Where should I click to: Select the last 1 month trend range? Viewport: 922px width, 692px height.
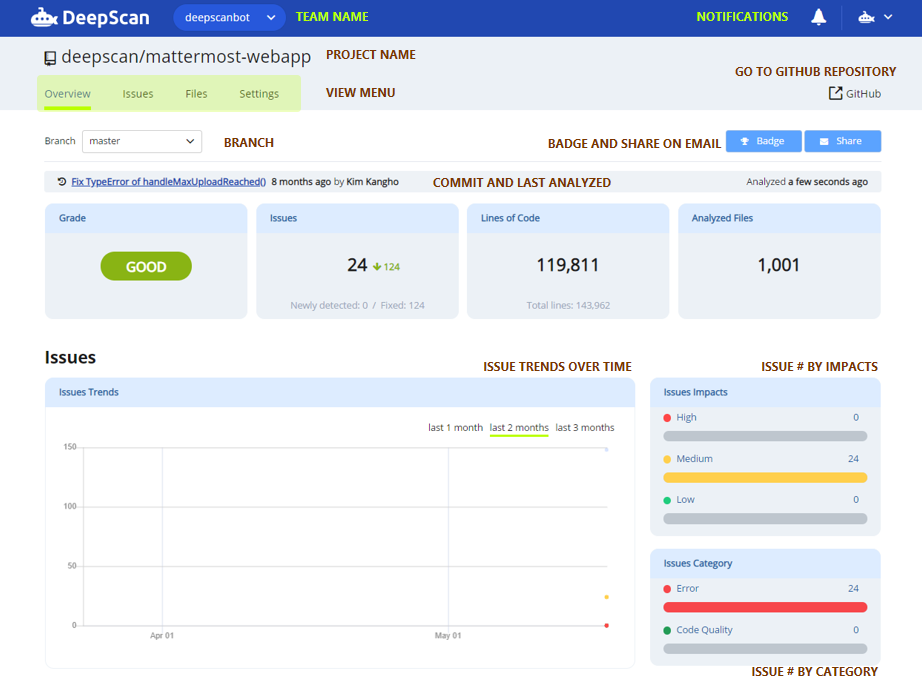coord(455,427)
